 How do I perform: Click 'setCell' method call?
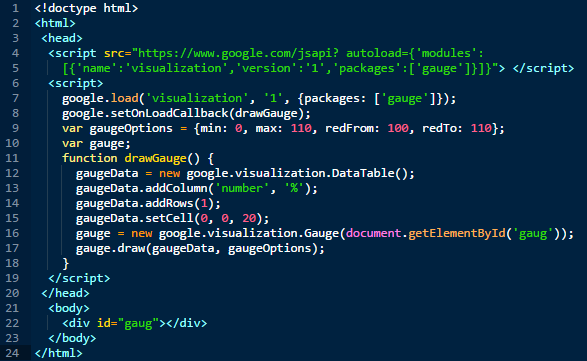pyautogui.click(x=169, y=218)
